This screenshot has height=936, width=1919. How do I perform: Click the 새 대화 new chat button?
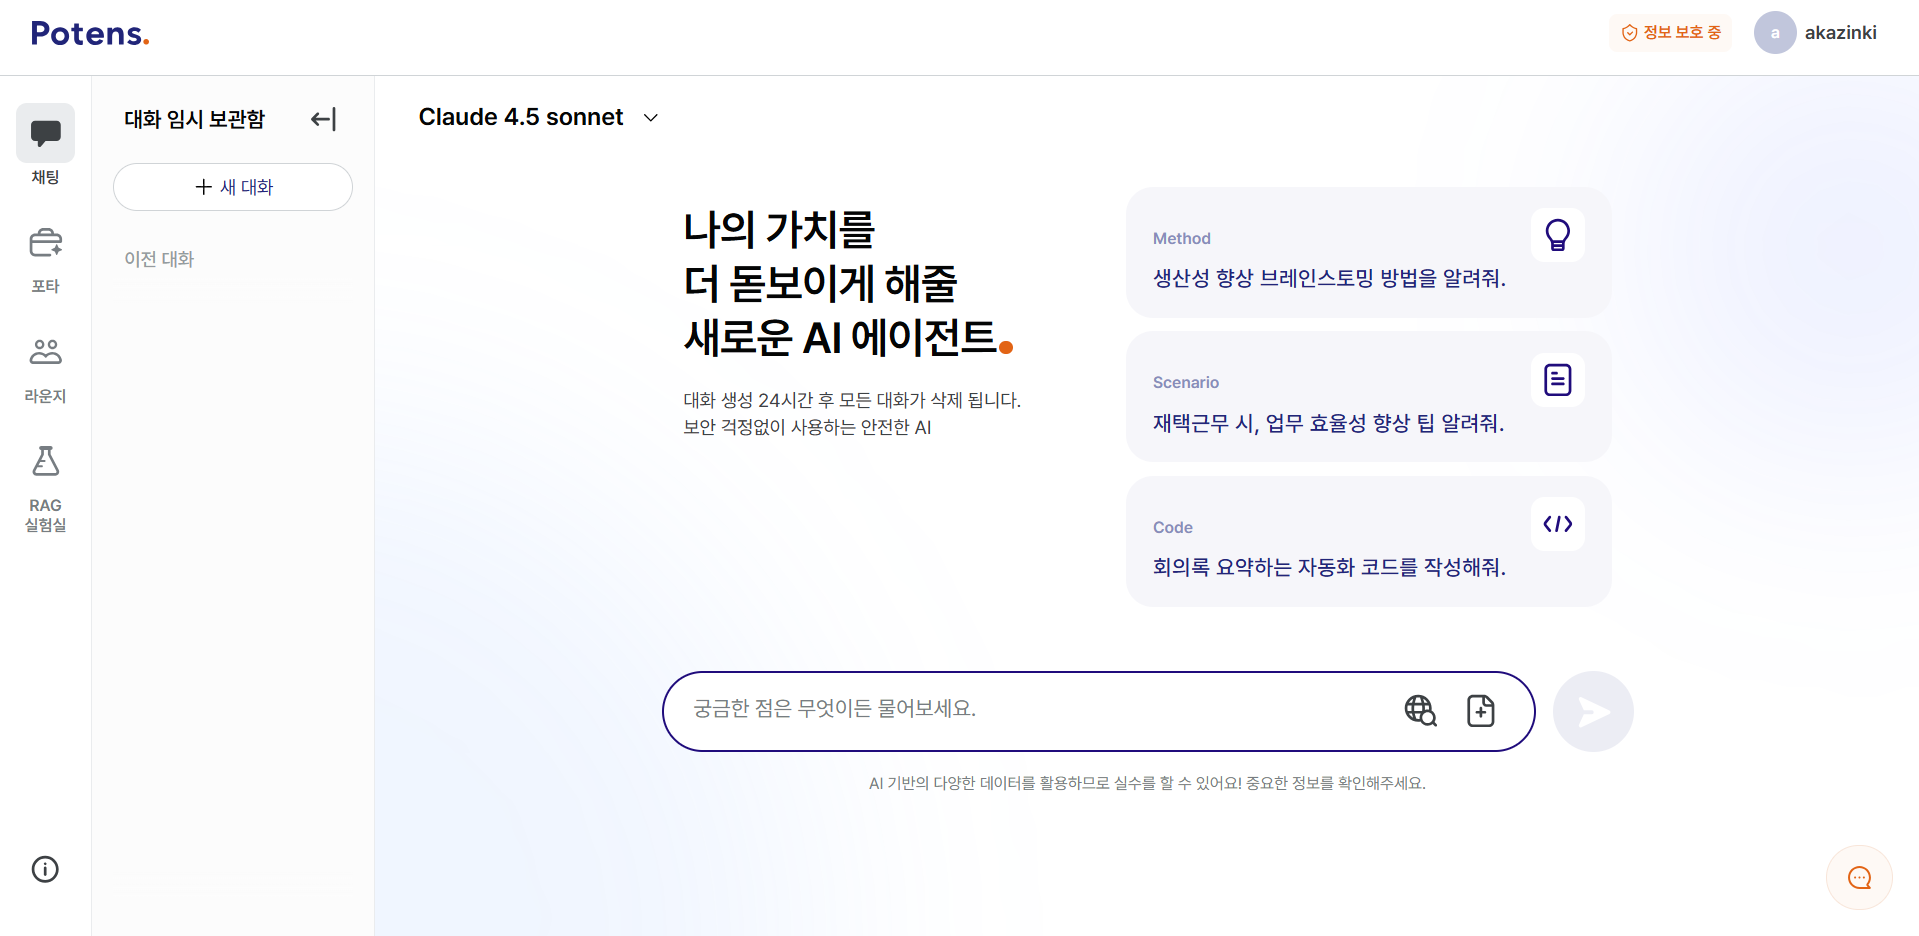point(233,187)
